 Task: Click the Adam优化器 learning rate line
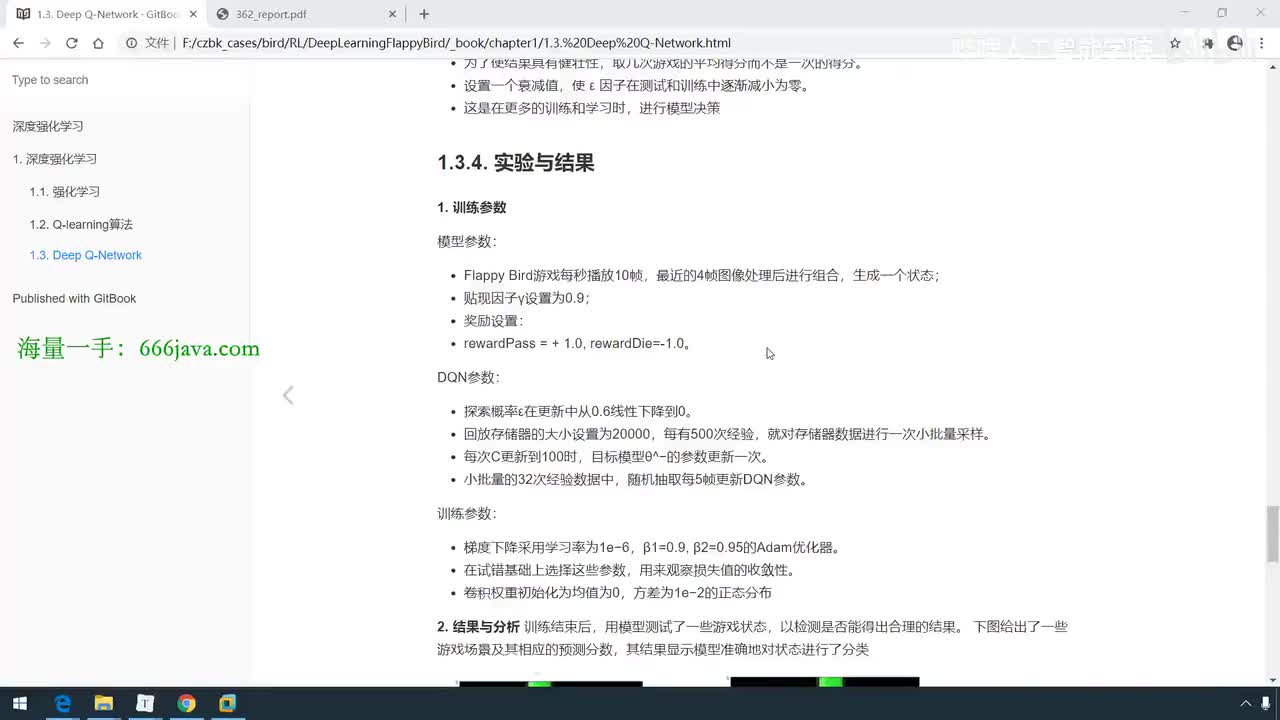pyautogui.click(x=653, y=547)
